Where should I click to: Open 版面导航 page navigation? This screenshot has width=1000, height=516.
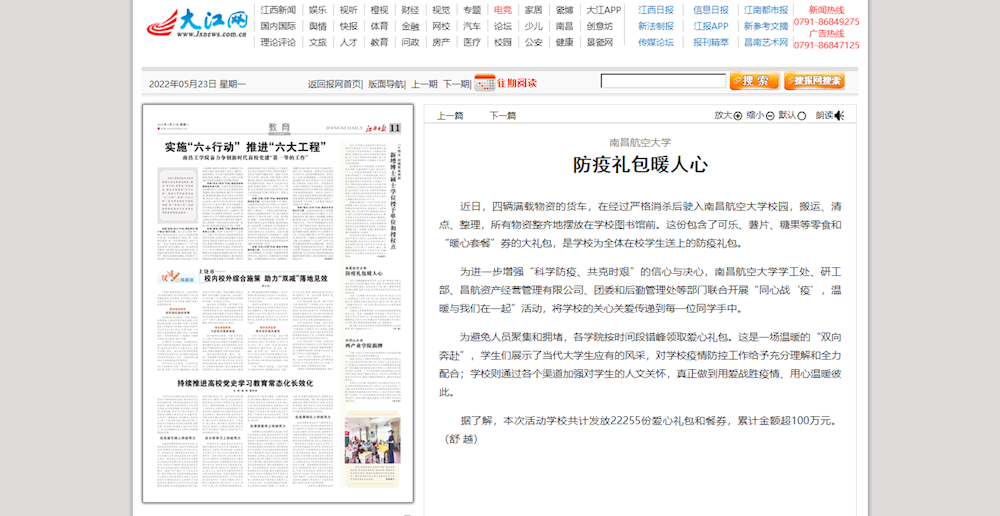(x=386, y=84)
